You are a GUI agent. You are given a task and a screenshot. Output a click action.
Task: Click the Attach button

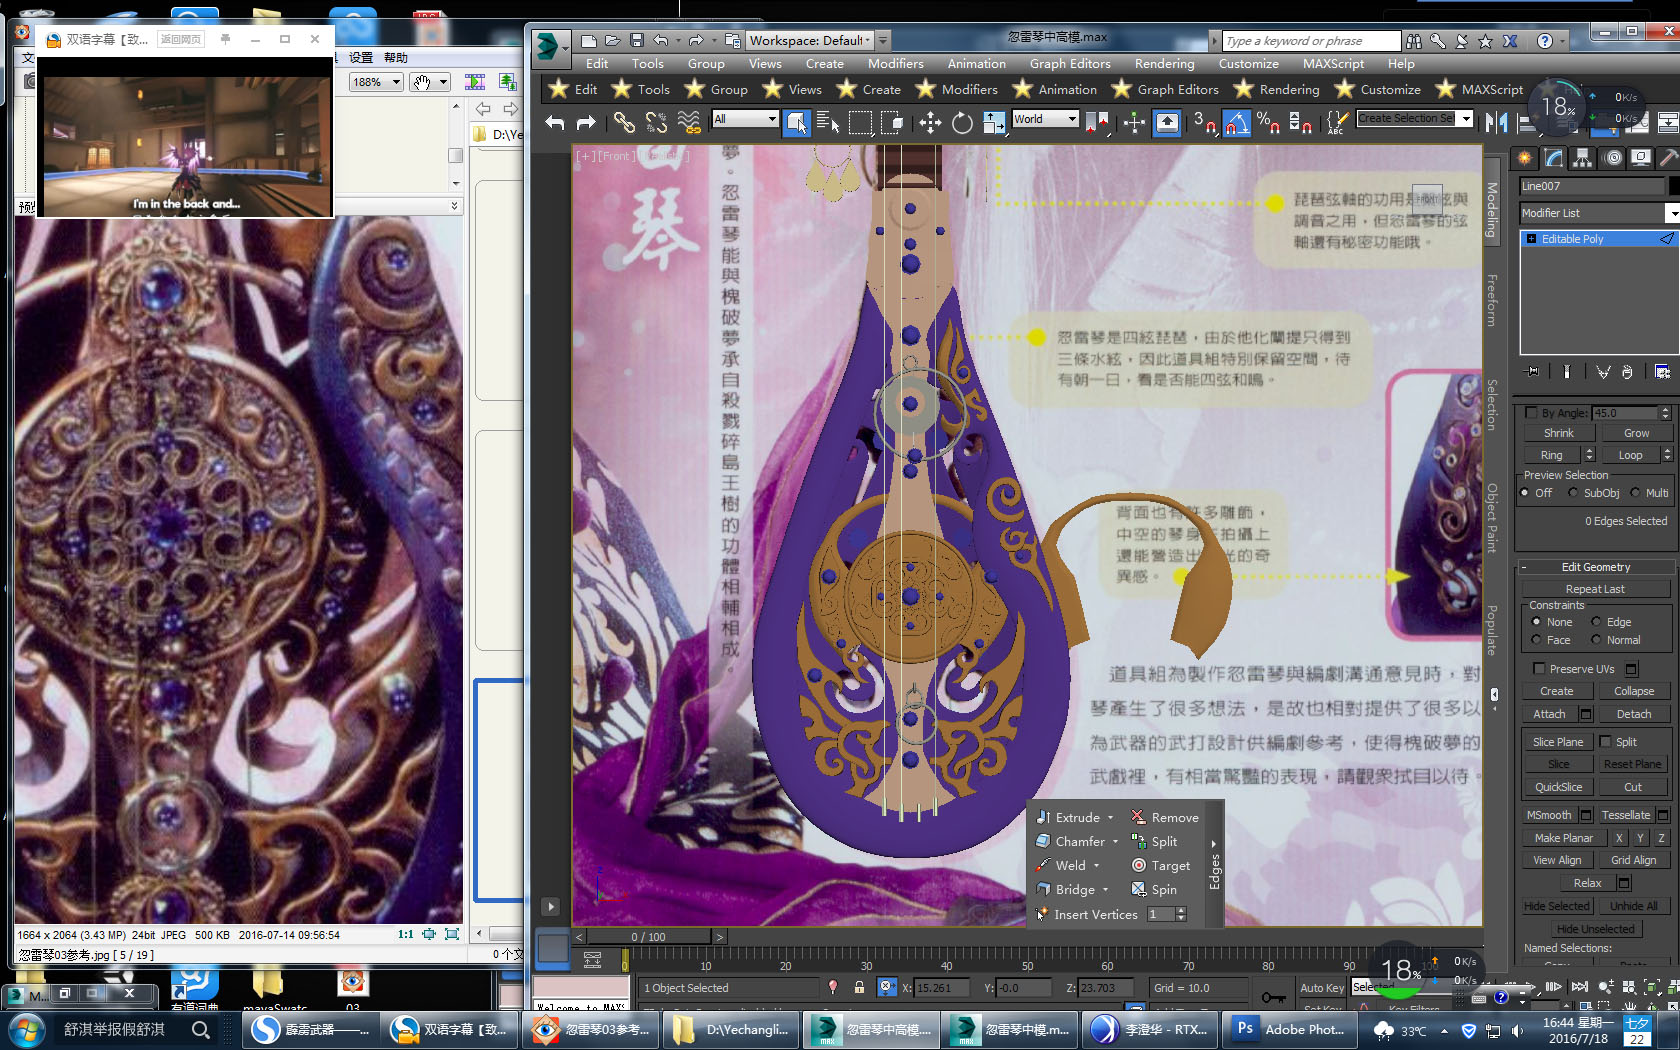click(x=1549, y=714)
